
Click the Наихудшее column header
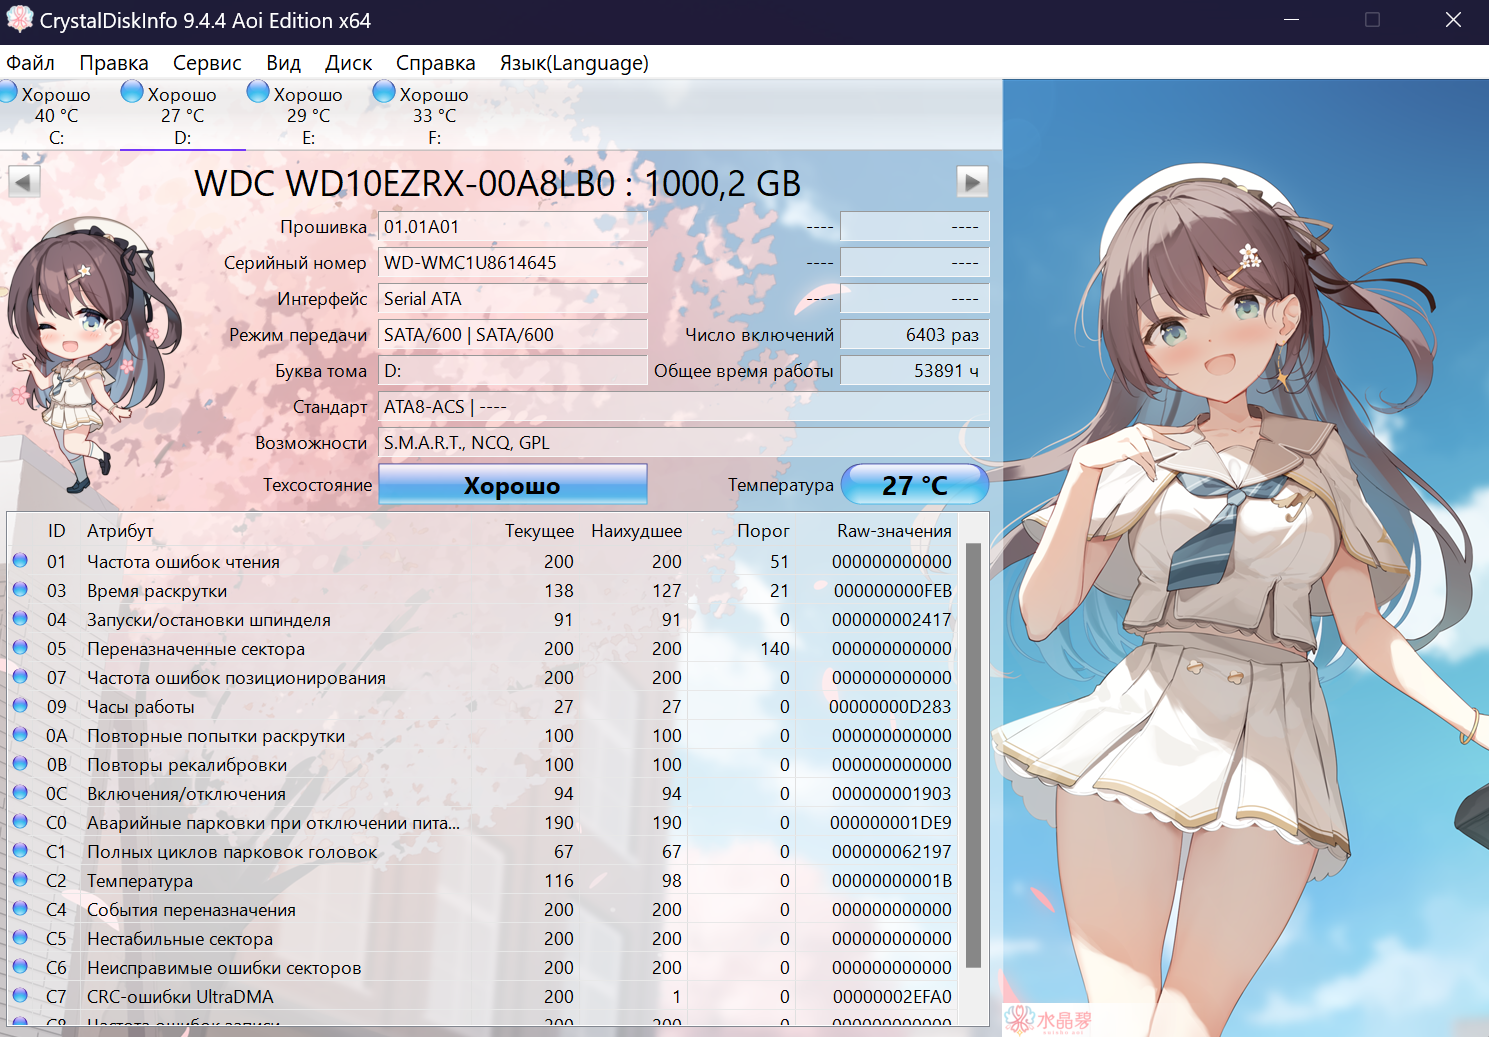click(636, 531)
